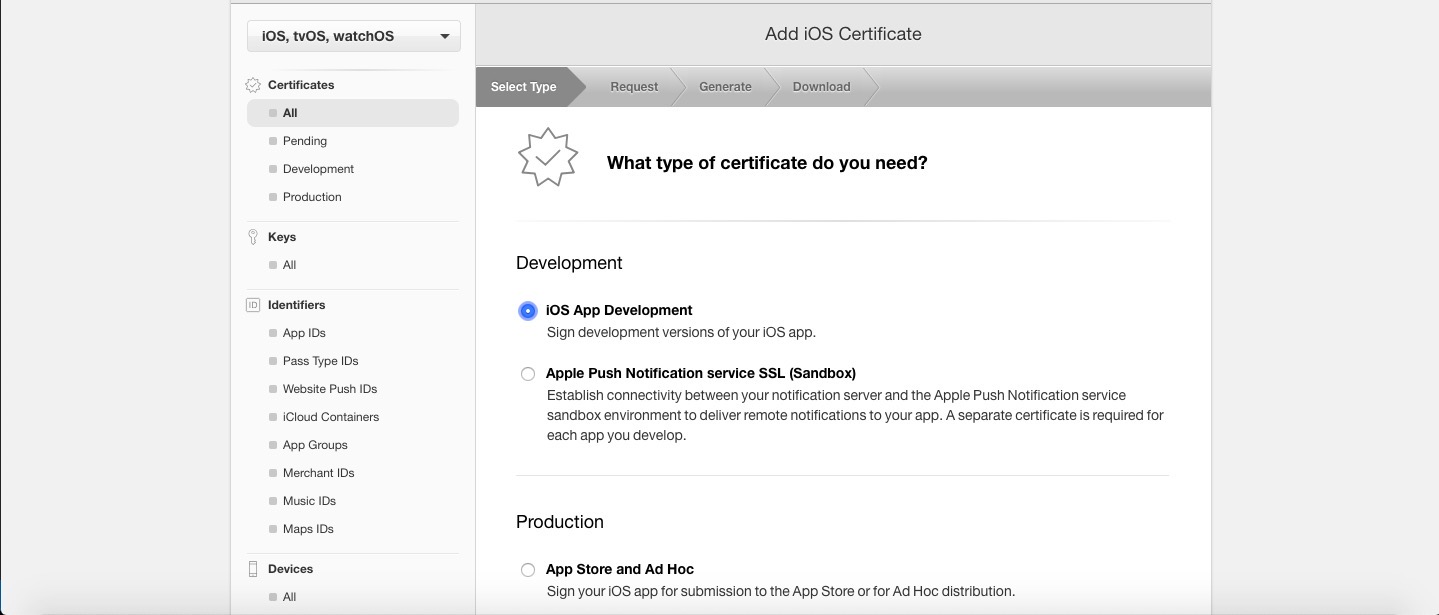Open Maps IDs
Viewport: 1439px width, 615px height.
coord(308,529)
